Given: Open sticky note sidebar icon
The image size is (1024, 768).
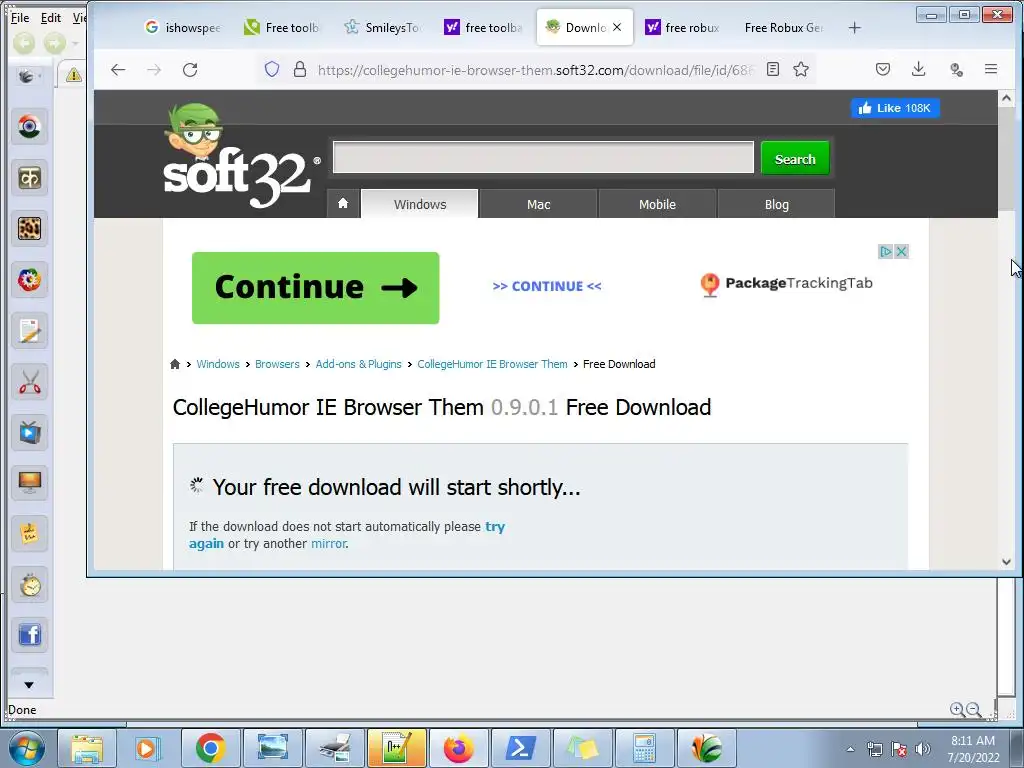Looking at the screenshot, I should (x=29, y=534).
